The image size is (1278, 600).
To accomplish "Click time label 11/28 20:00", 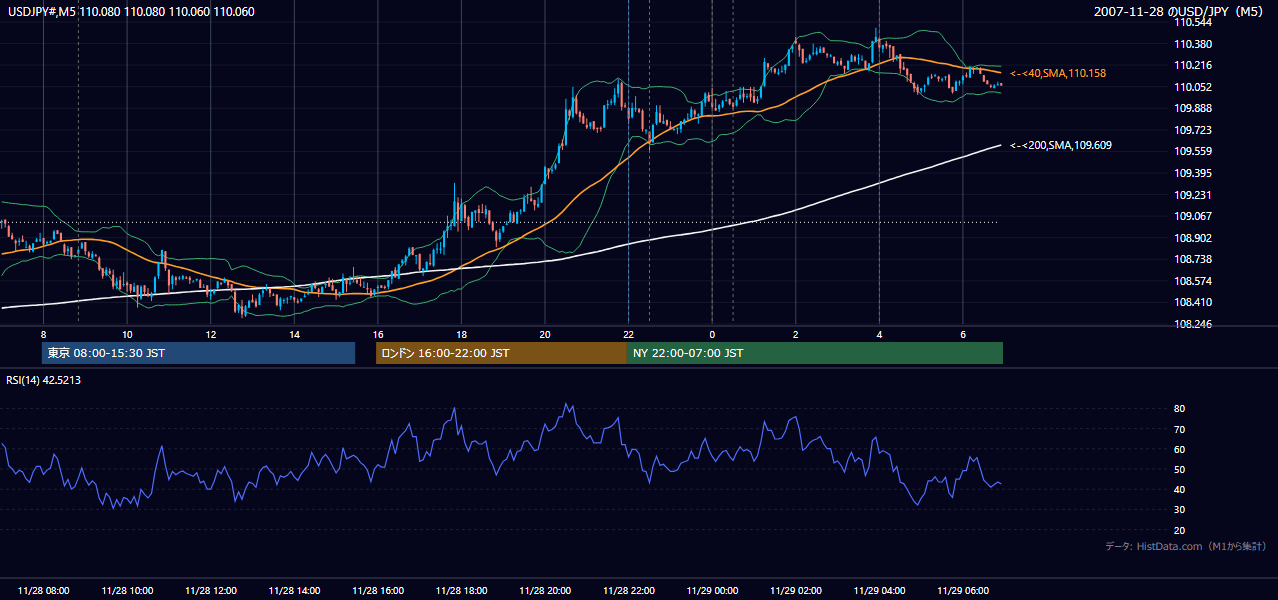I will [545, 591].
